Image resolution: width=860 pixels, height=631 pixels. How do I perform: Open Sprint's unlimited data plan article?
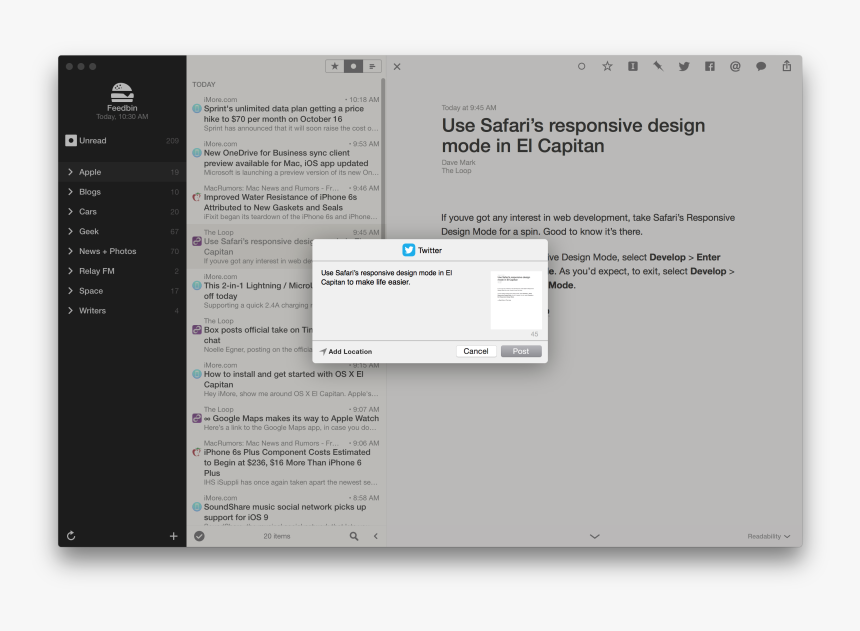point(285,114)
